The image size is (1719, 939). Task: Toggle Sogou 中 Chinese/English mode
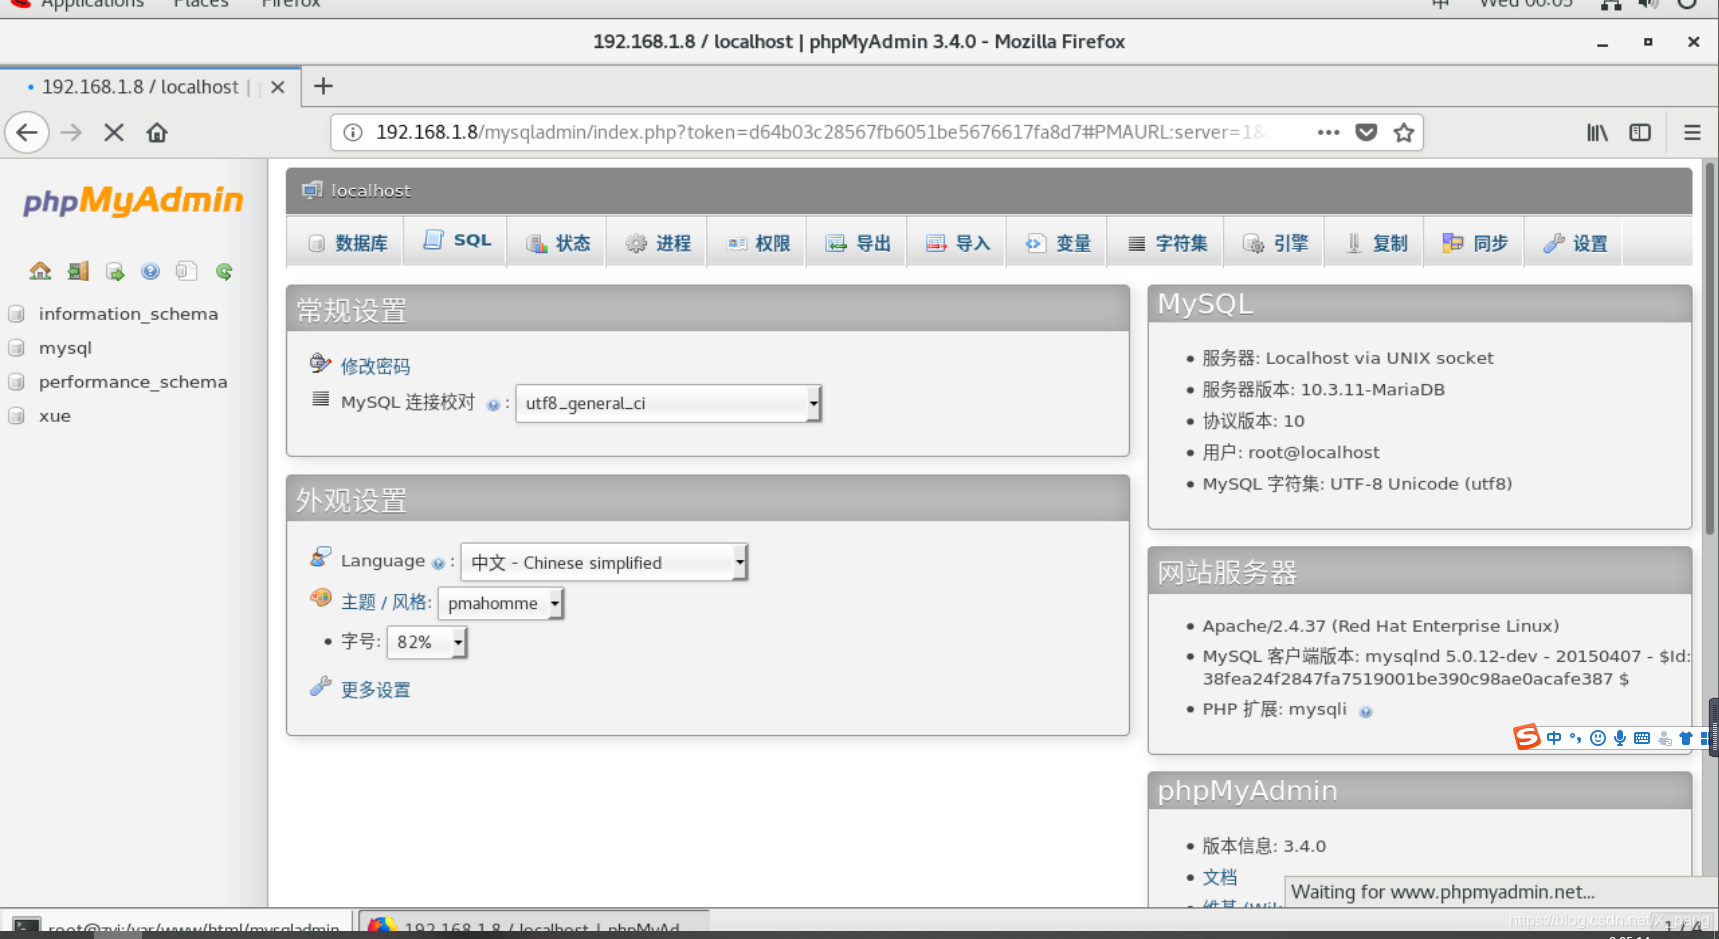1554,738
